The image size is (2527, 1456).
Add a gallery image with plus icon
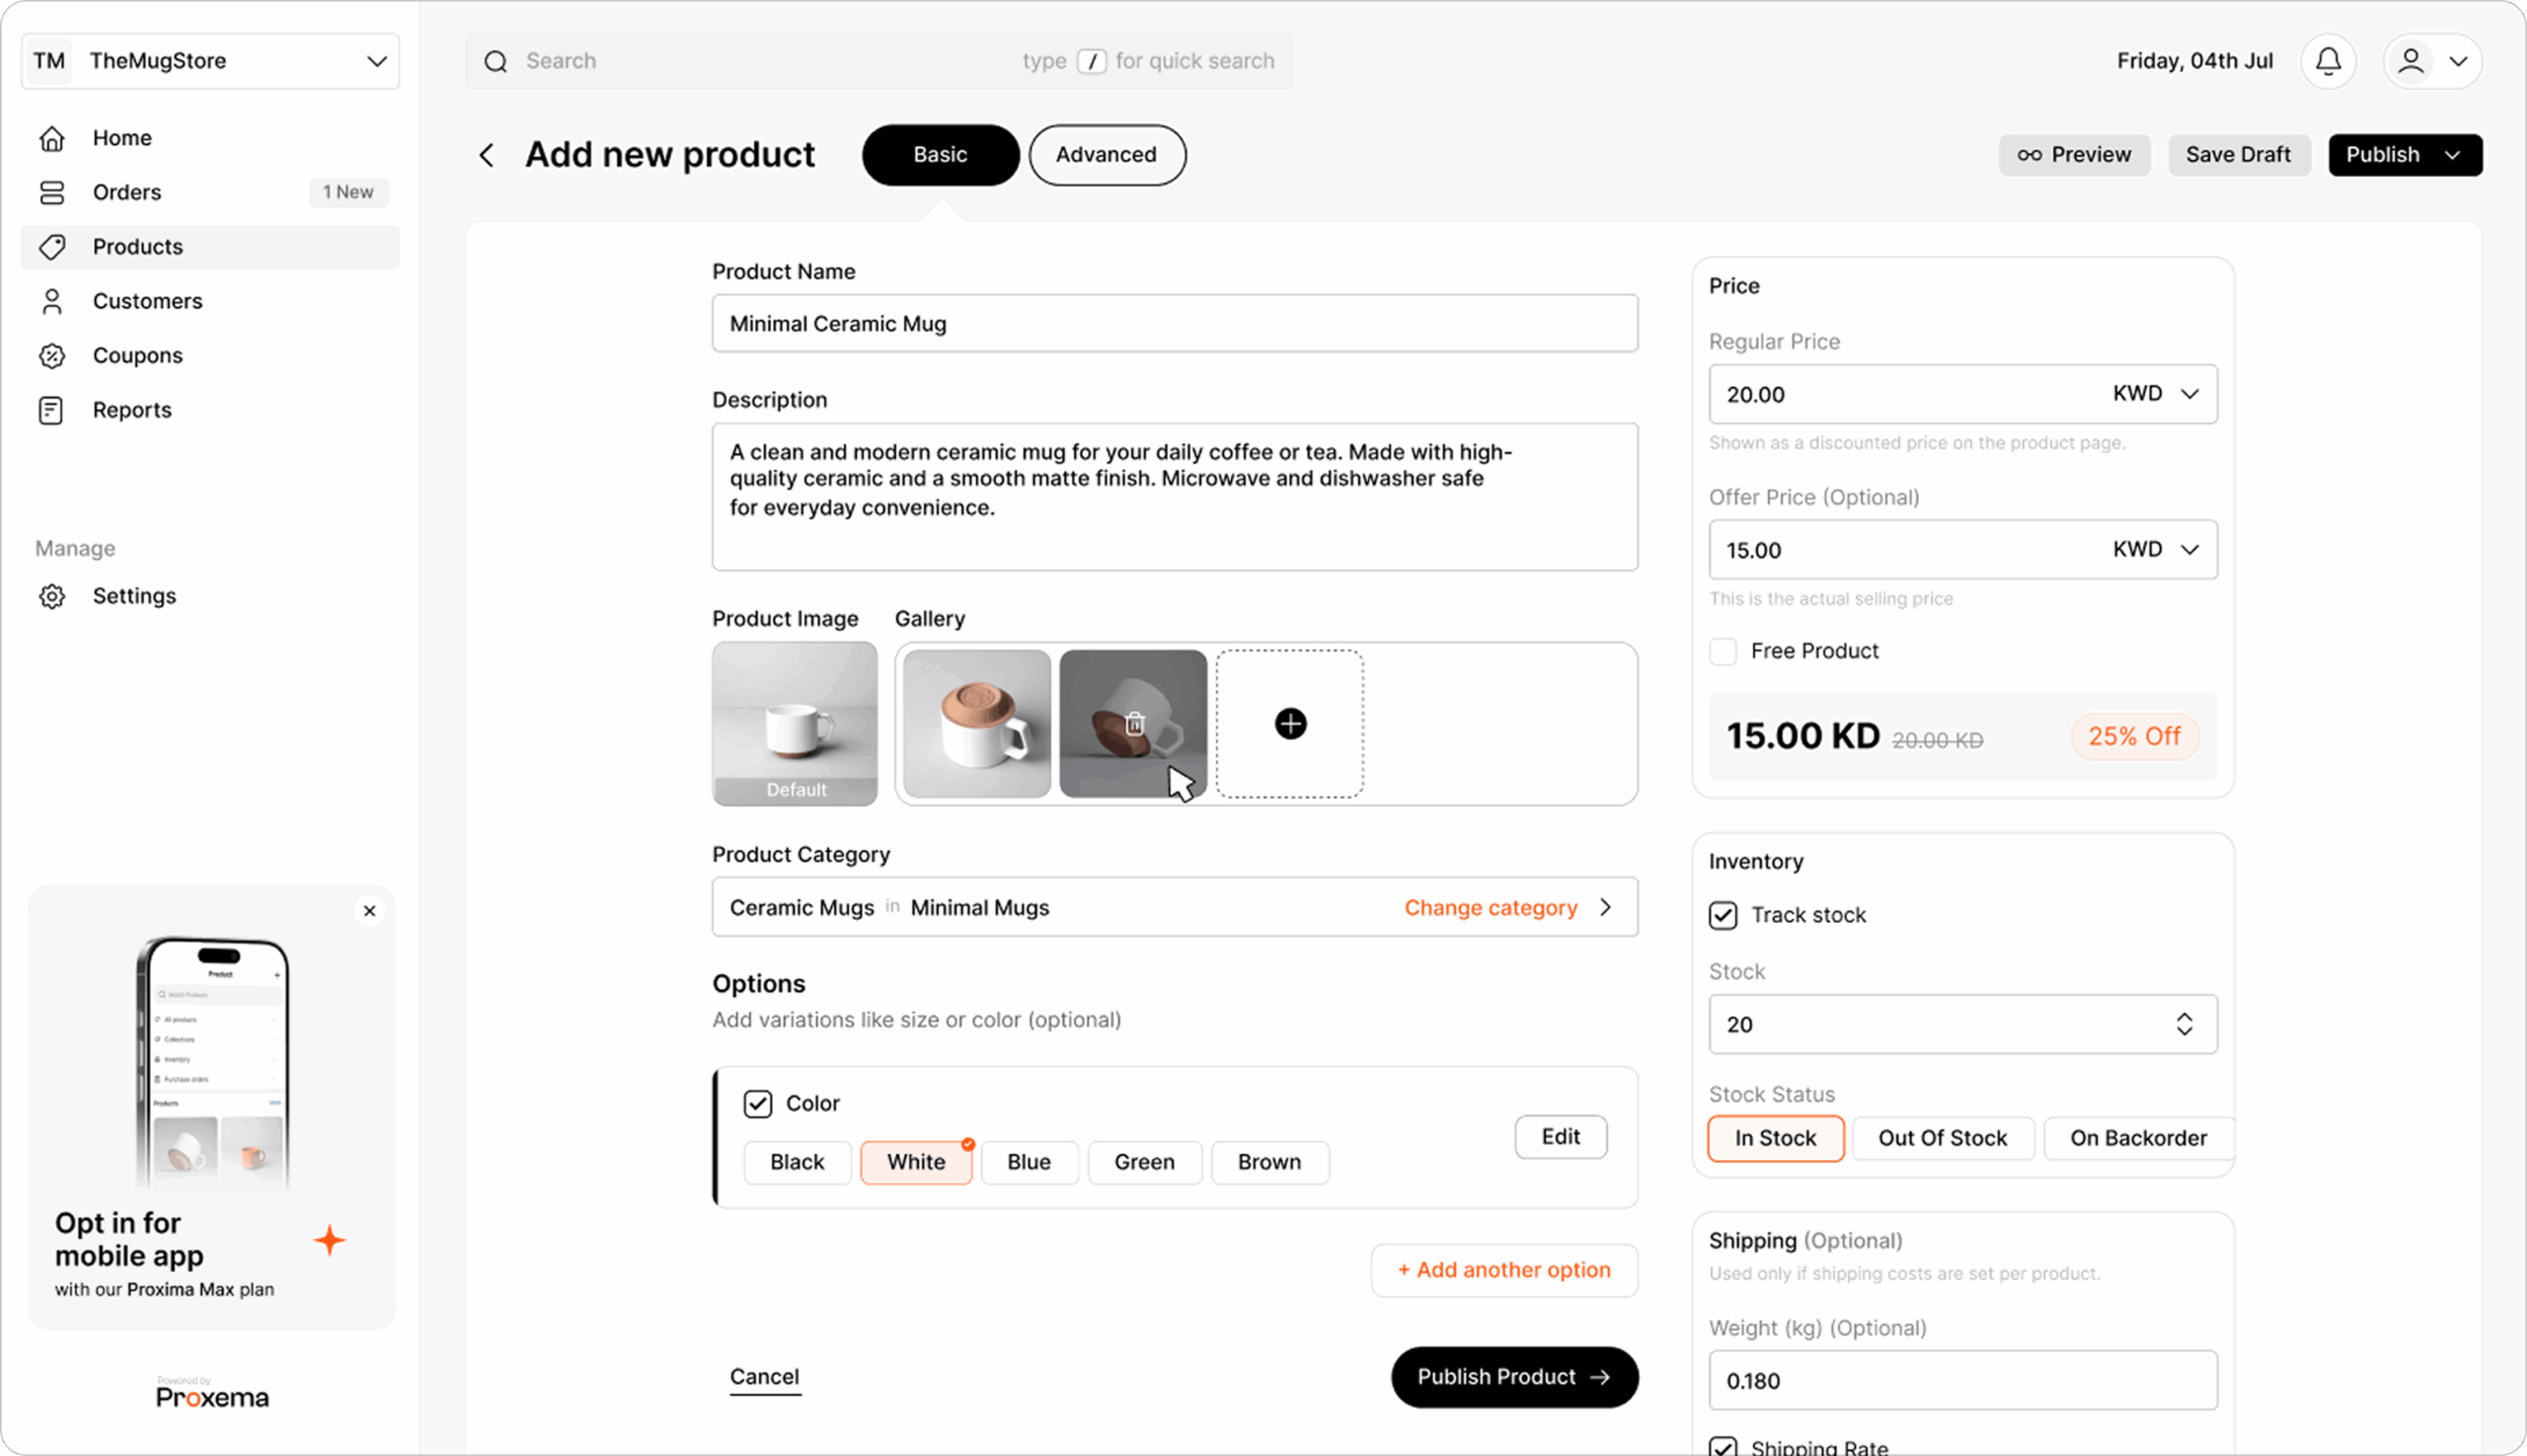(x=1290, y=723)
